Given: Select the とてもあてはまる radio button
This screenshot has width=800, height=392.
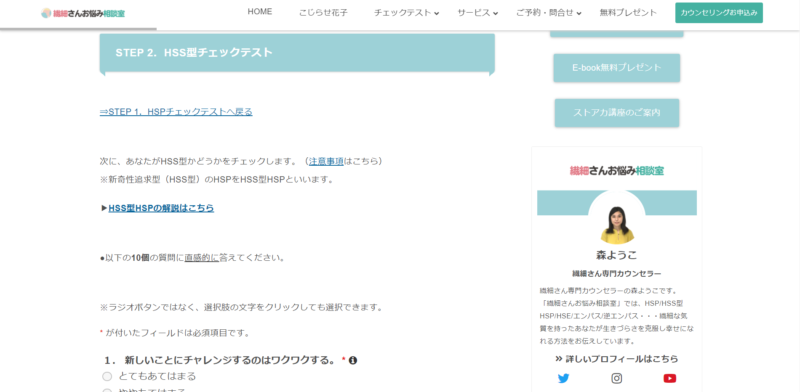Looking at the screenshot, I should click(x=107, y=376).
